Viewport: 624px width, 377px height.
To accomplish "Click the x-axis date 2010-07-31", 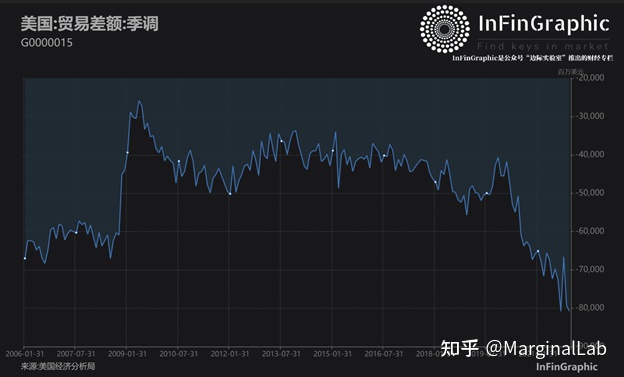I will click(x=179, y=354).
